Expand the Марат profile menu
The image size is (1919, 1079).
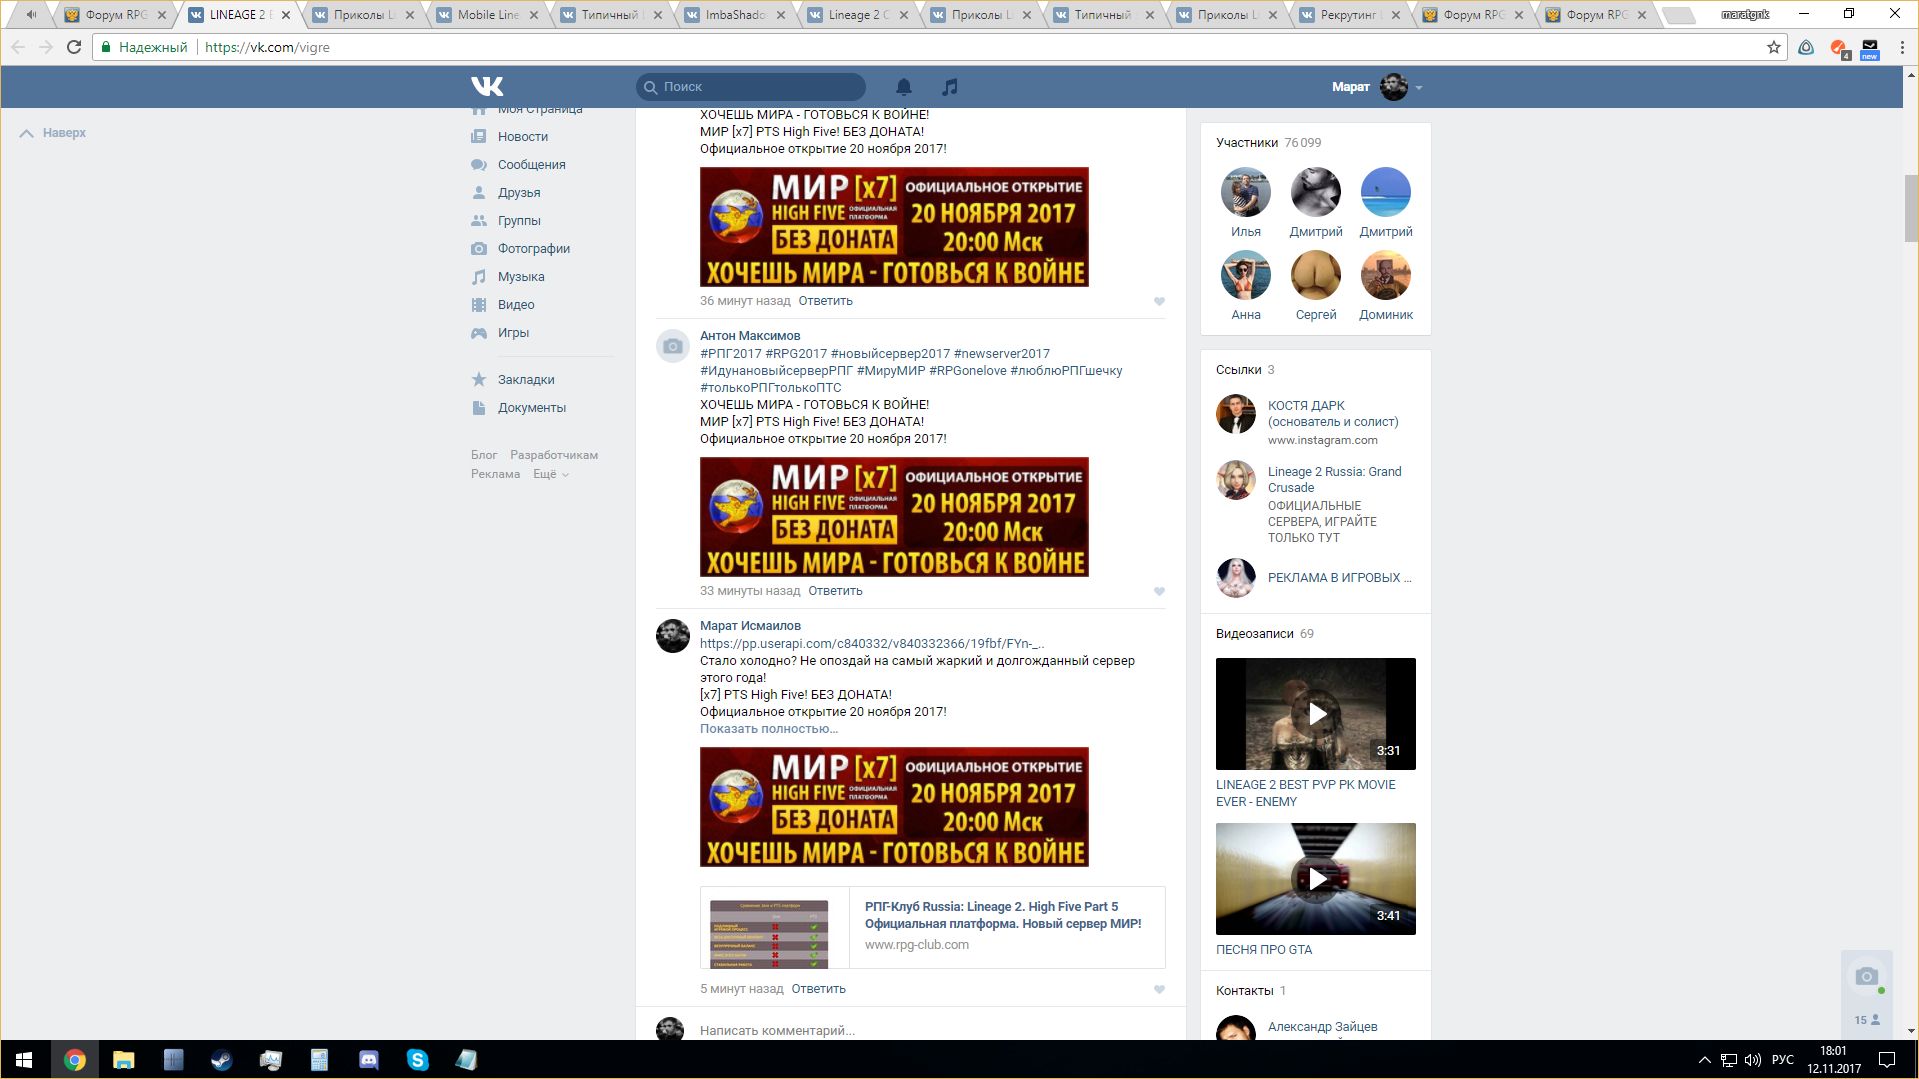point(1418,88)
